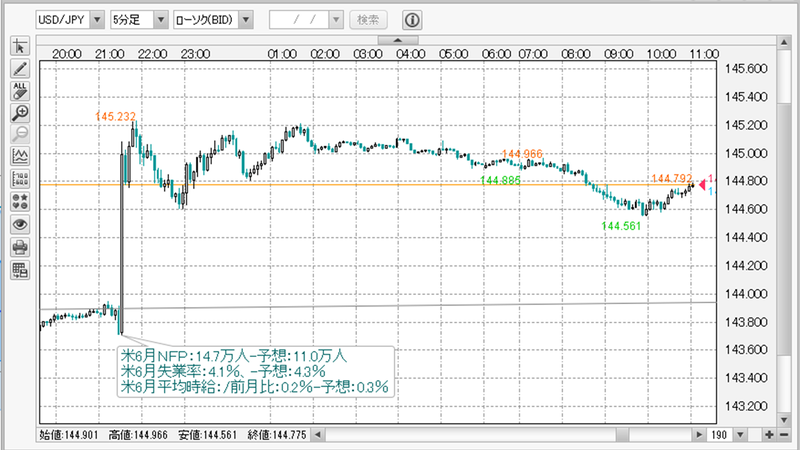Open the date picker dropdown arrow
800x450 pixels.
pyautogui.click(x=336, y=20)
